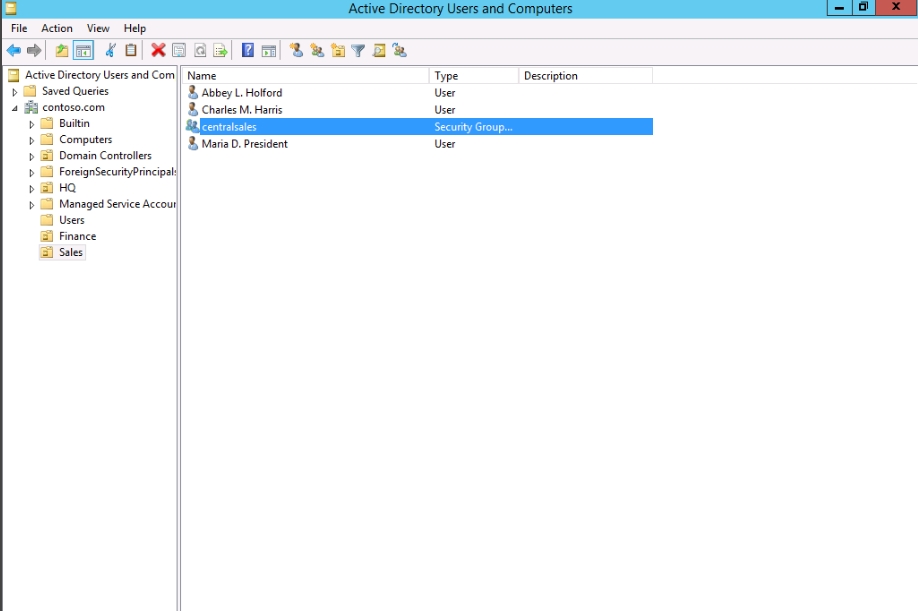This screenshot has width=918, height=611.
Task: Expand the Builtin container
Action: pyautogui.click(x=32, y=124)
